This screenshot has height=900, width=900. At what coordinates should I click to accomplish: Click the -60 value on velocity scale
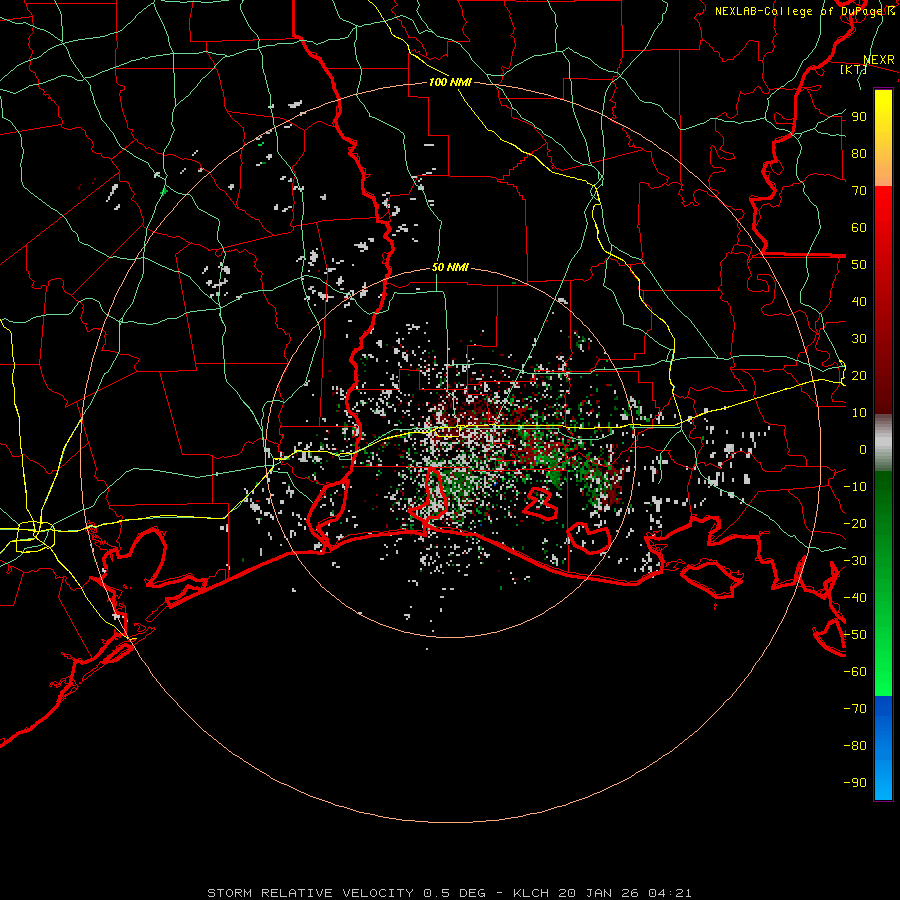(855, 672)
